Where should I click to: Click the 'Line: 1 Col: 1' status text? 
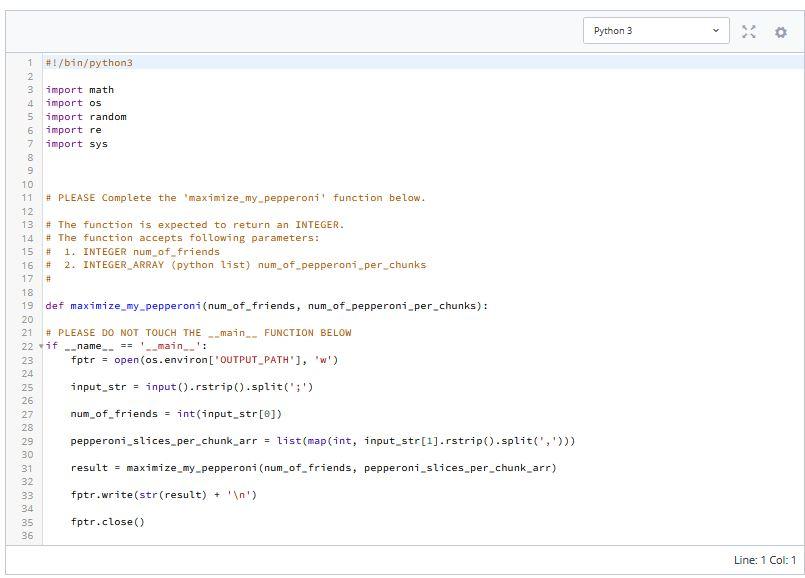(764, 560)
